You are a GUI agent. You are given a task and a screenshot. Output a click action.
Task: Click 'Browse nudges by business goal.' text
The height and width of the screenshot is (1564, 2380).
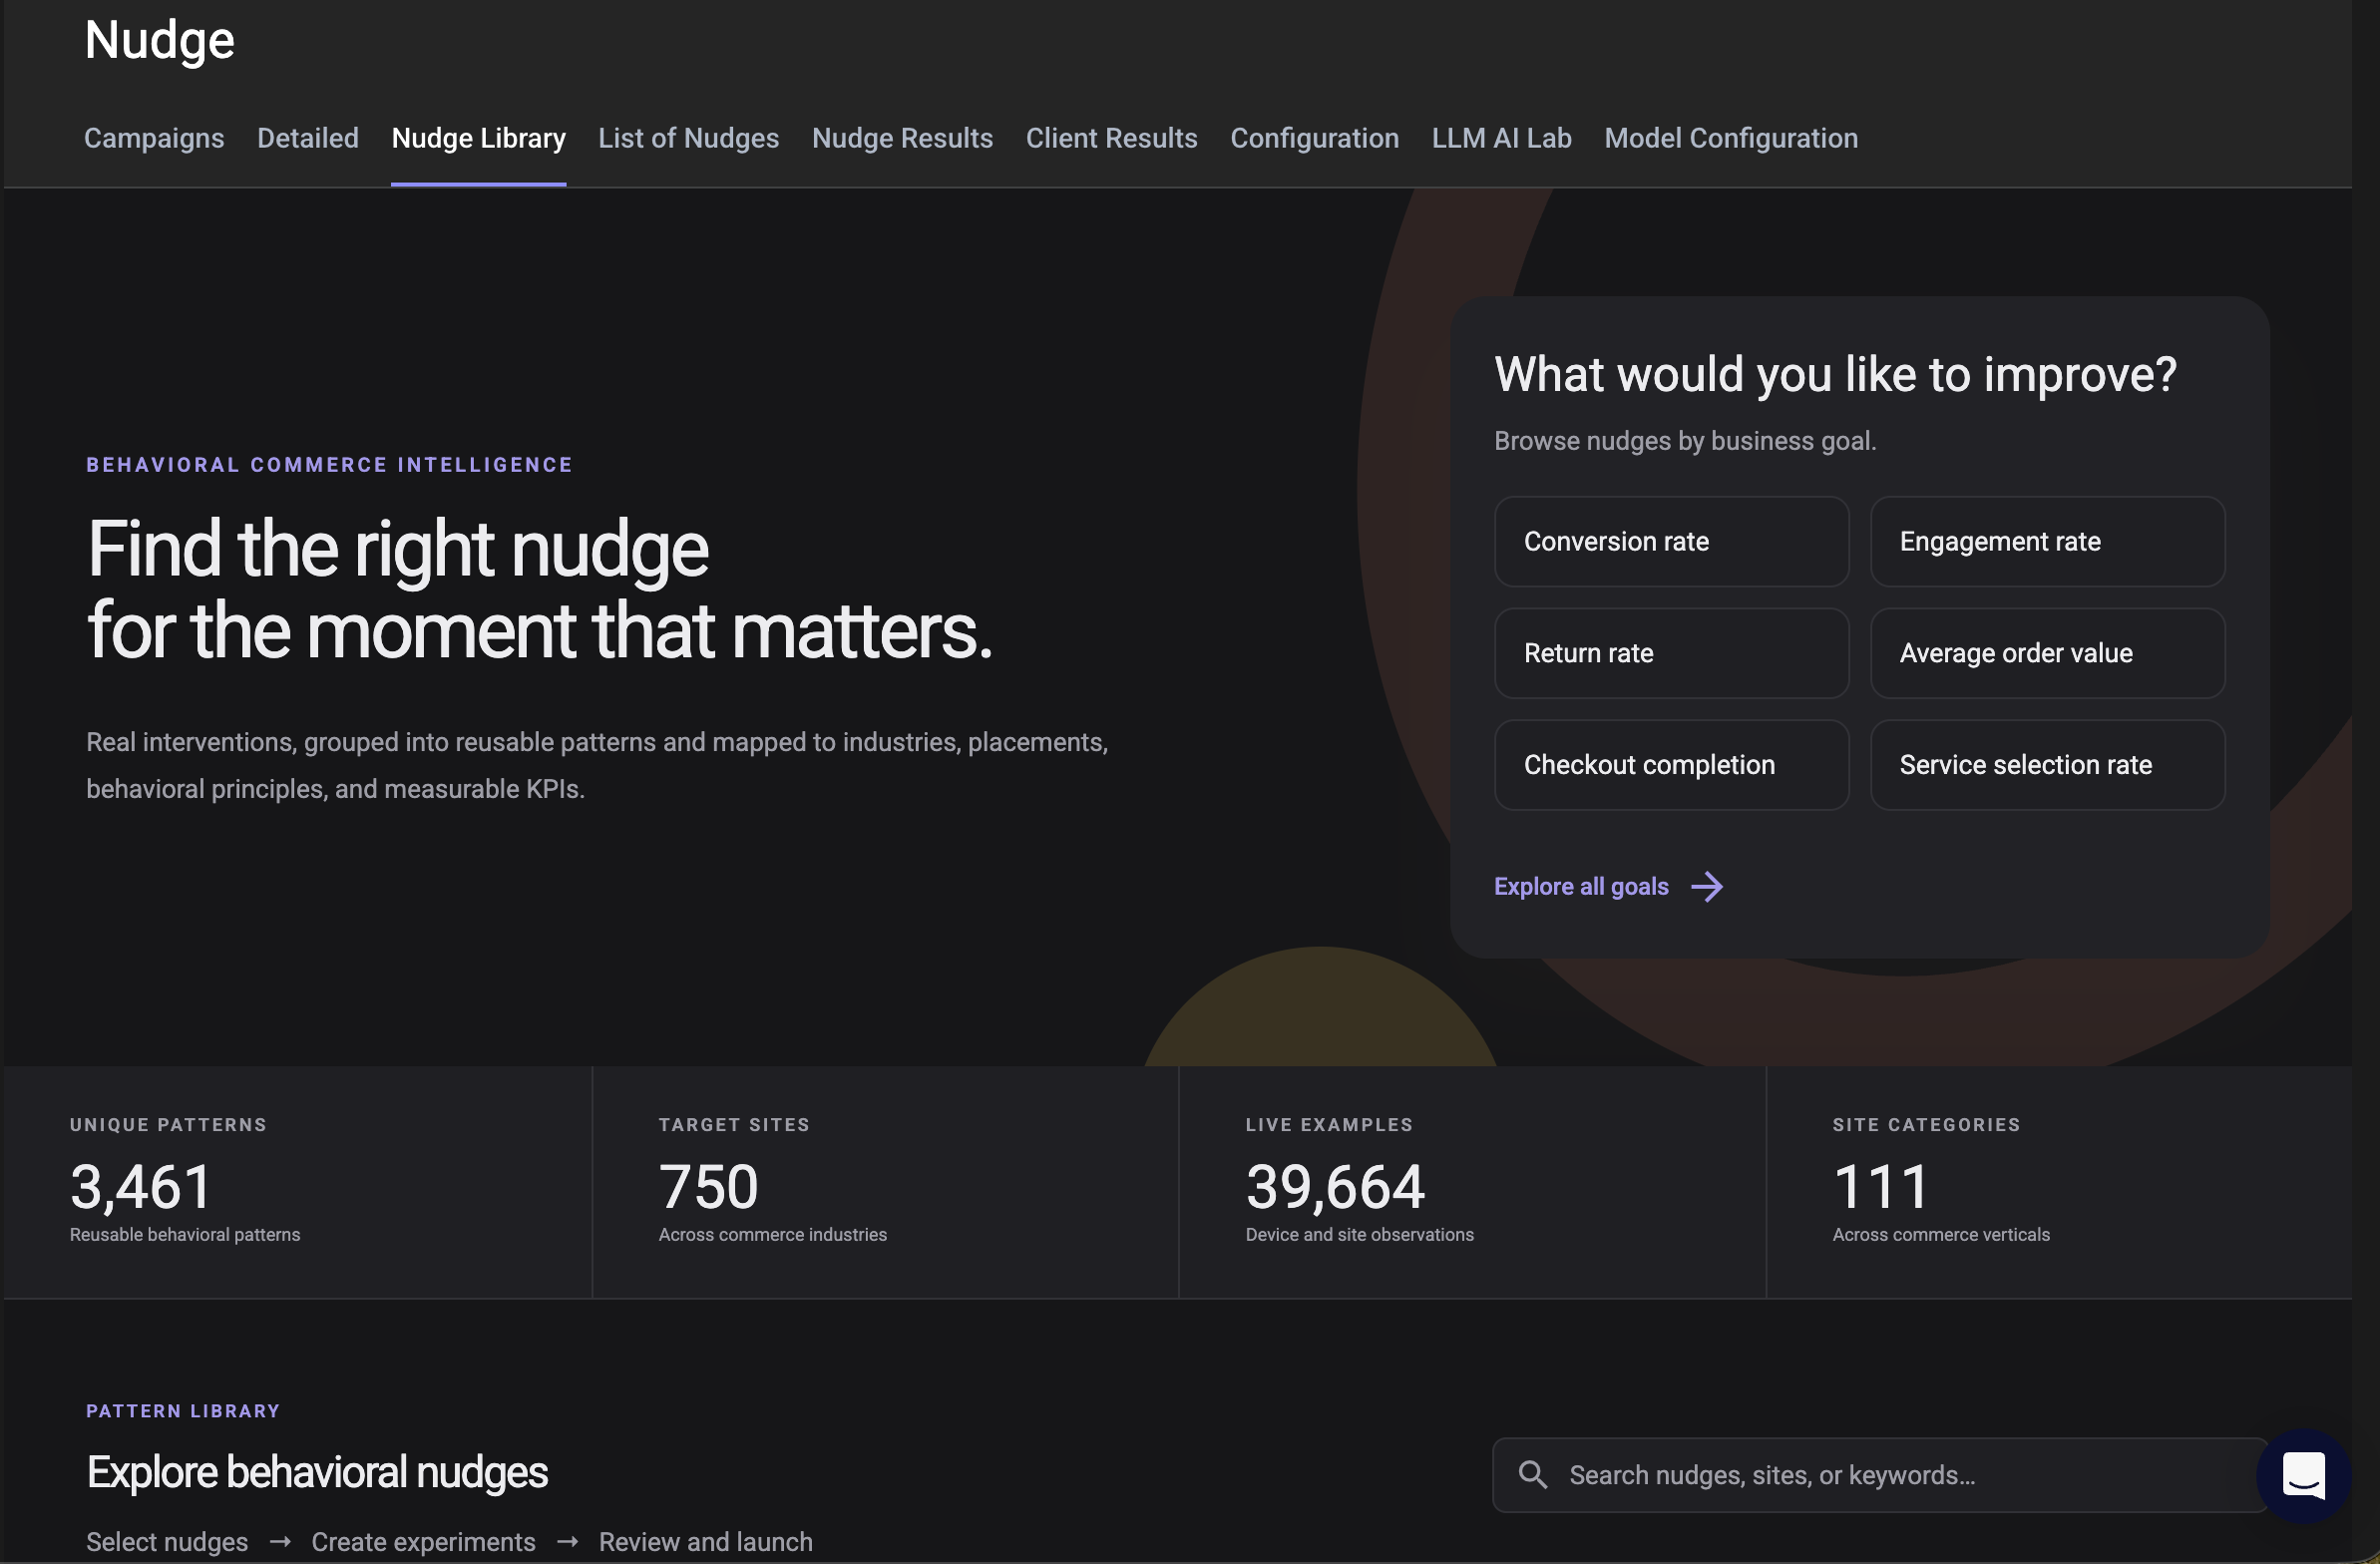(1685, 442)
